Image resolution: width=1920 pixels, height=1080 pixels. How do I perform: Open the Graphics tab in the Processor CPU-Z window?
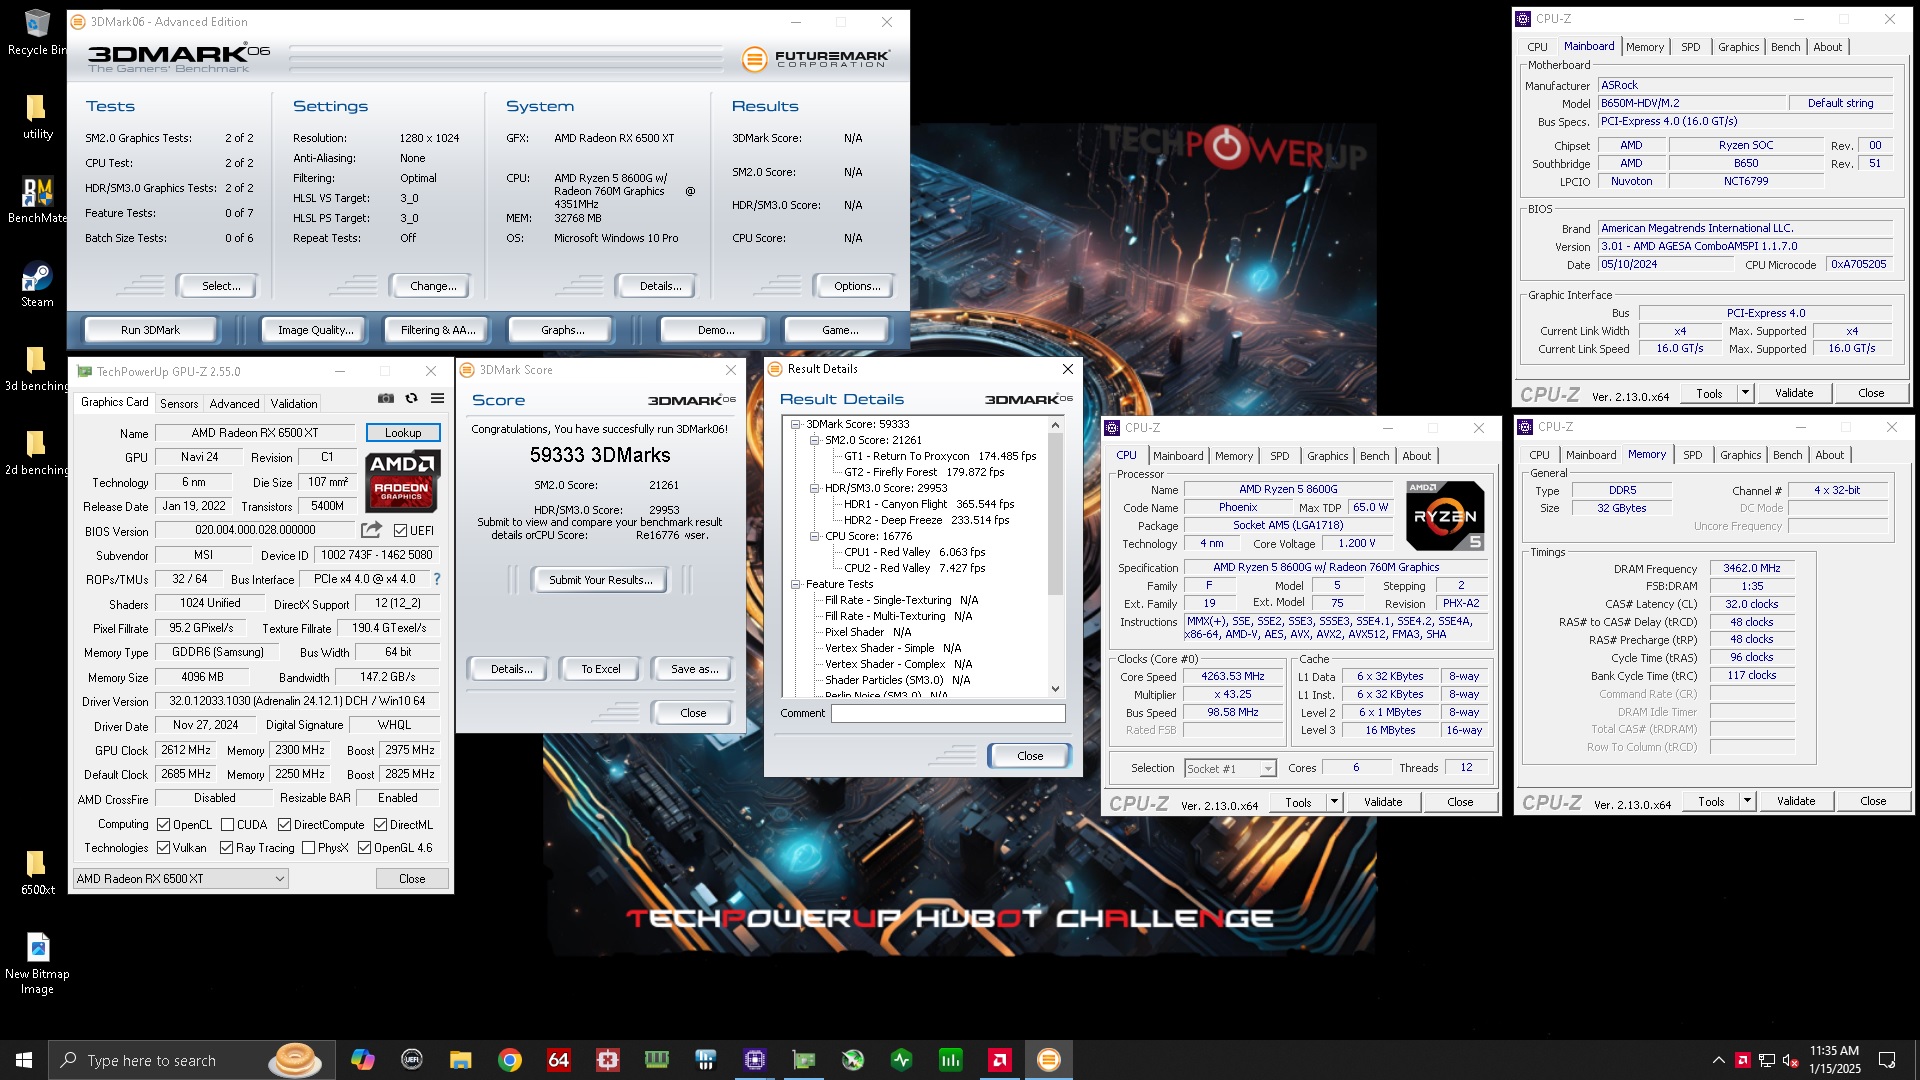(1327, 456)
